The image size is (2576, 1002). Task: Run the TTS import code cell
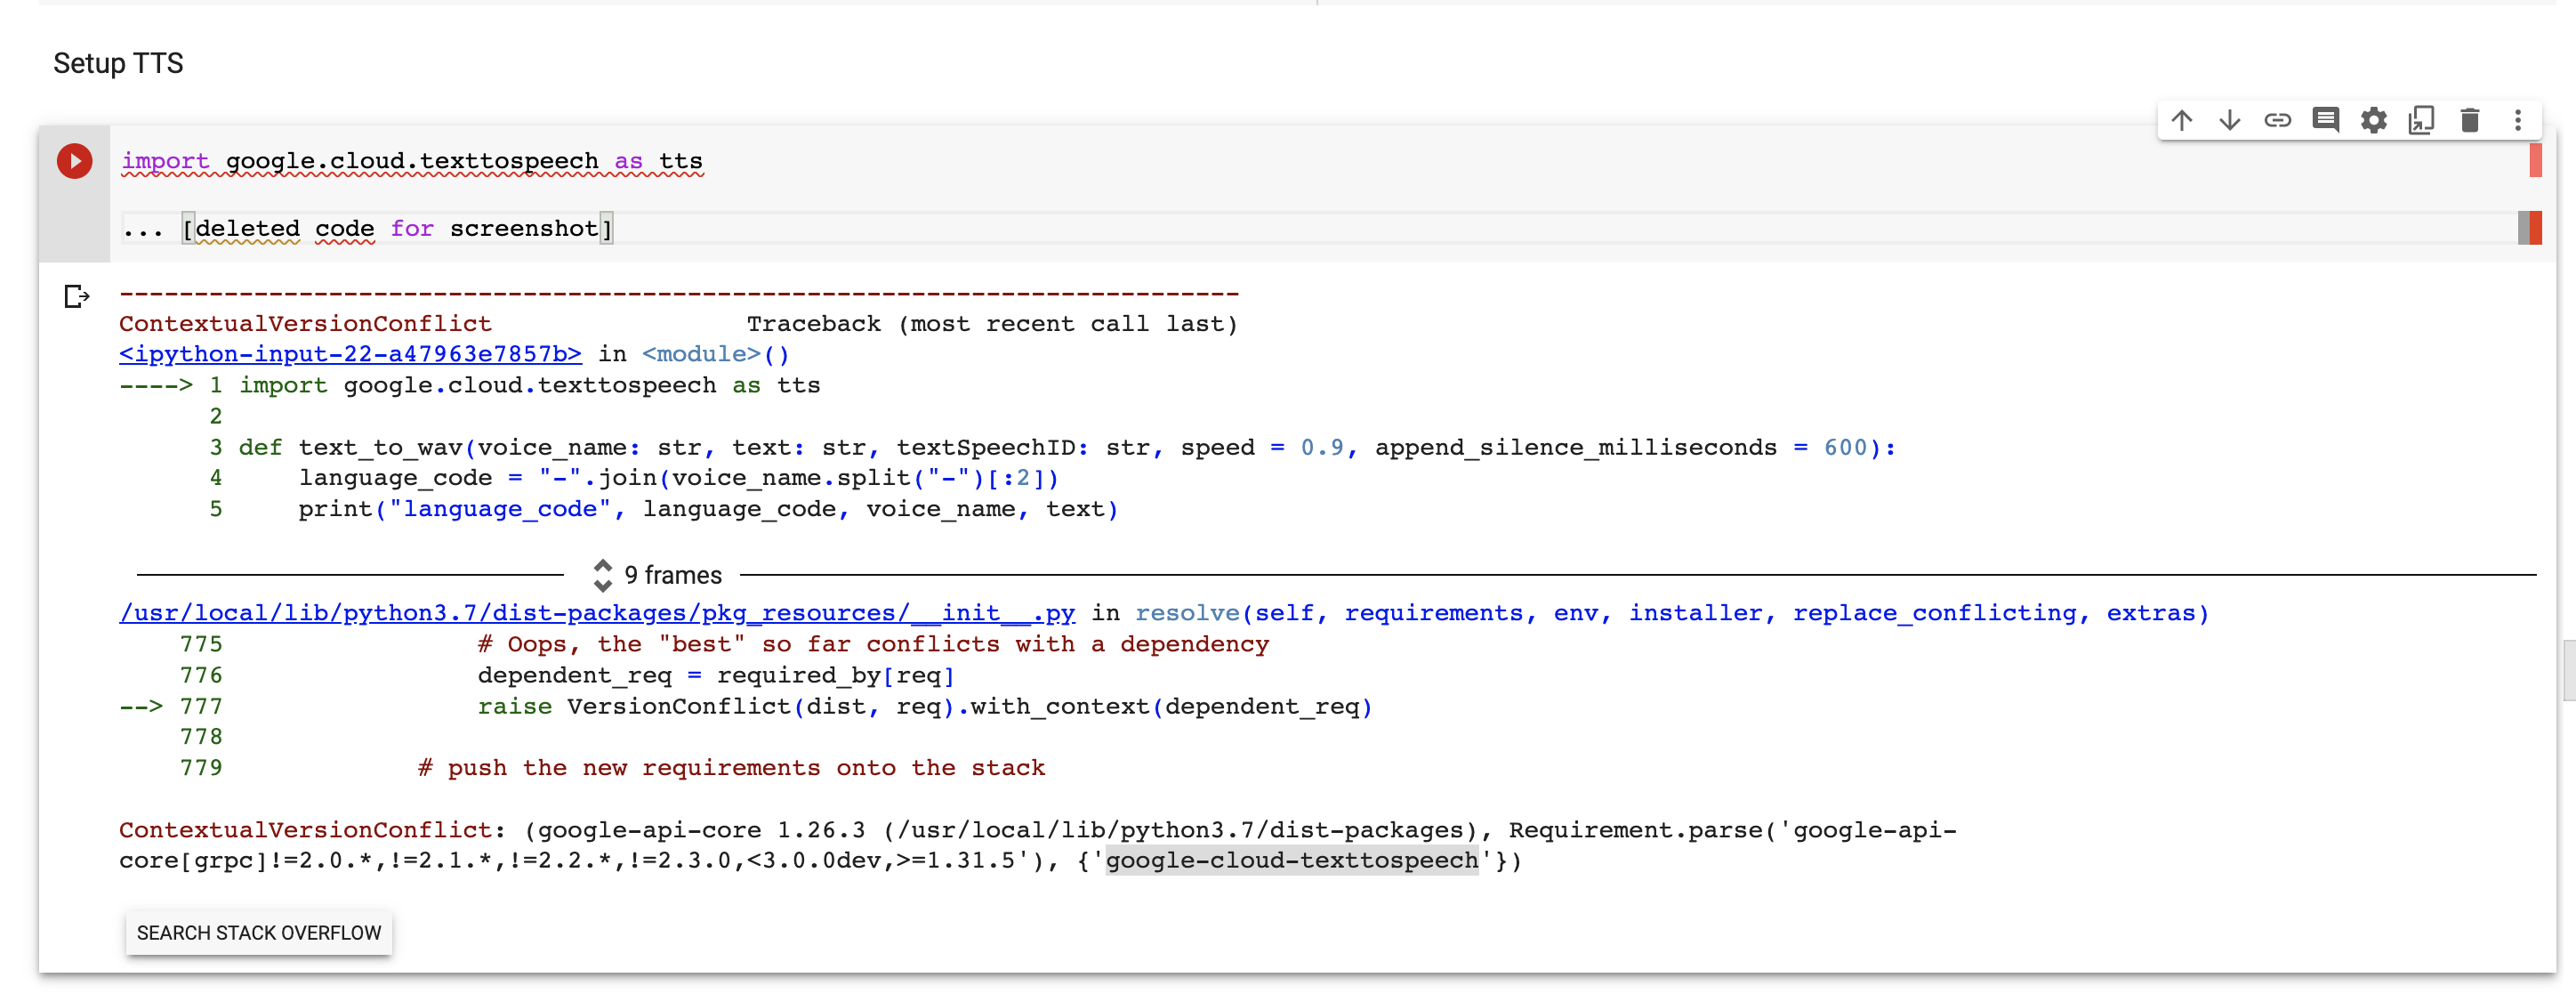74,161
